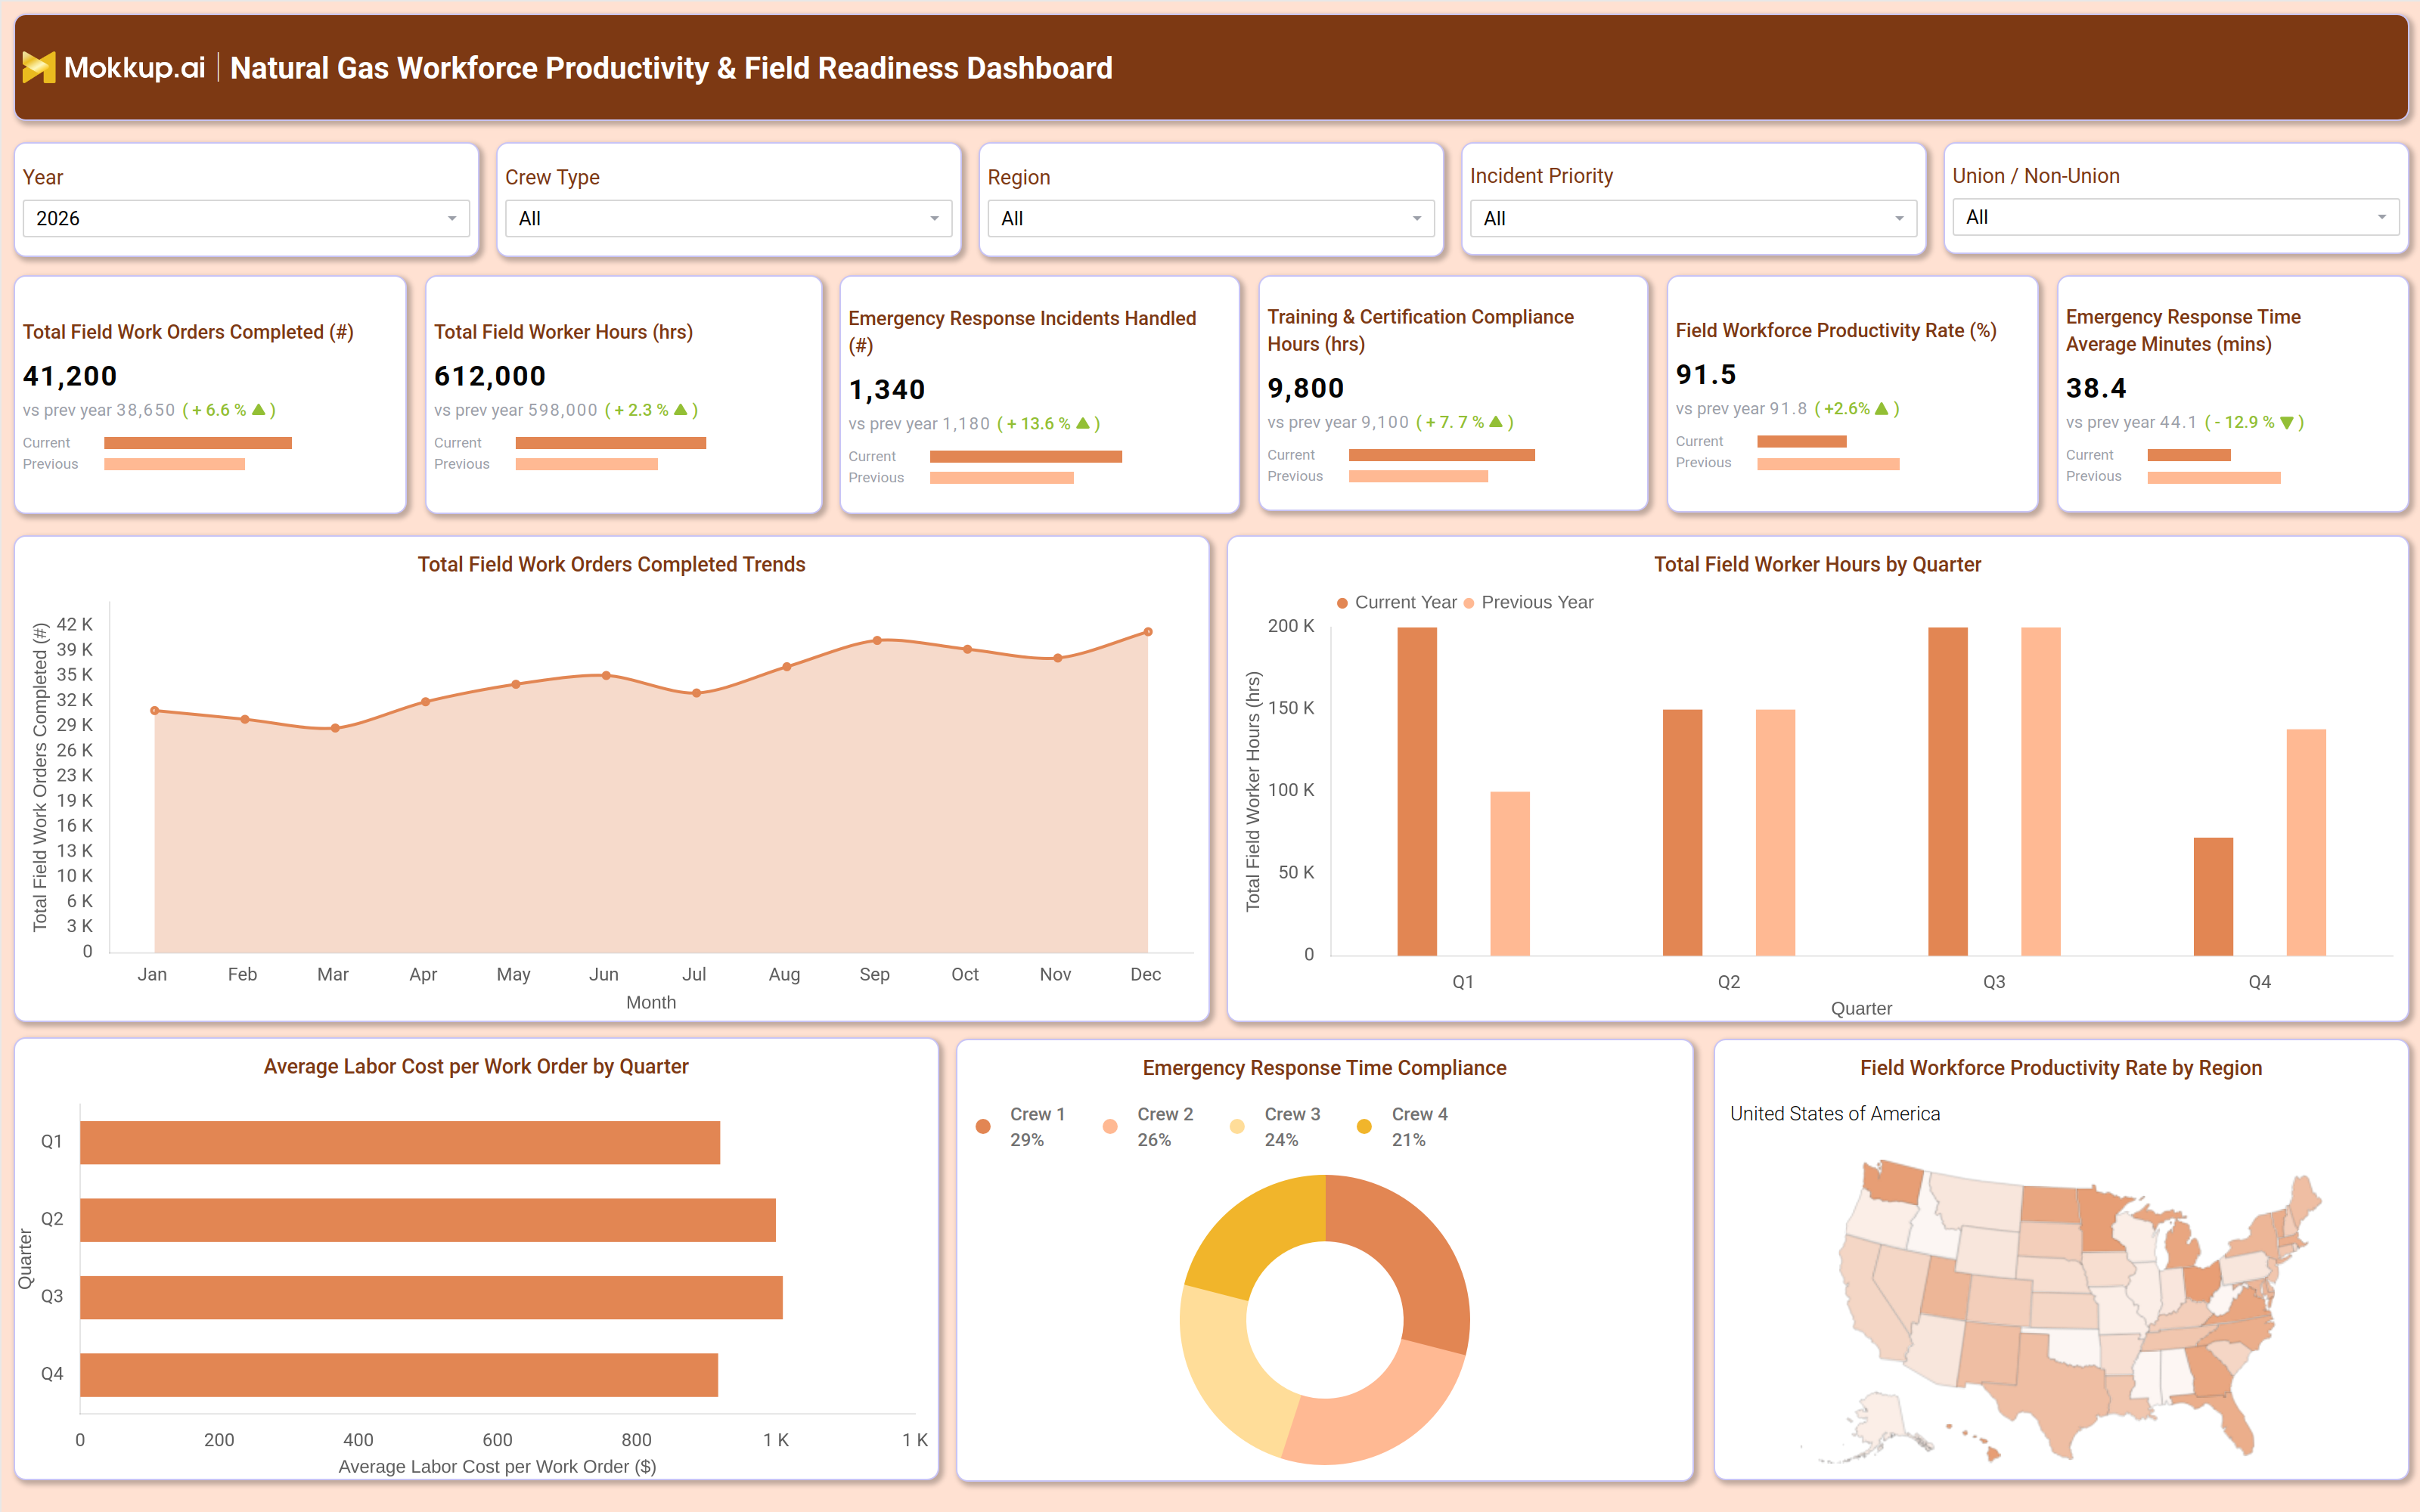The image size is (2420, 1512).
Task: Select Q4 bar in Average Labor Cost chart
Action: click(x=399, y=1375)
